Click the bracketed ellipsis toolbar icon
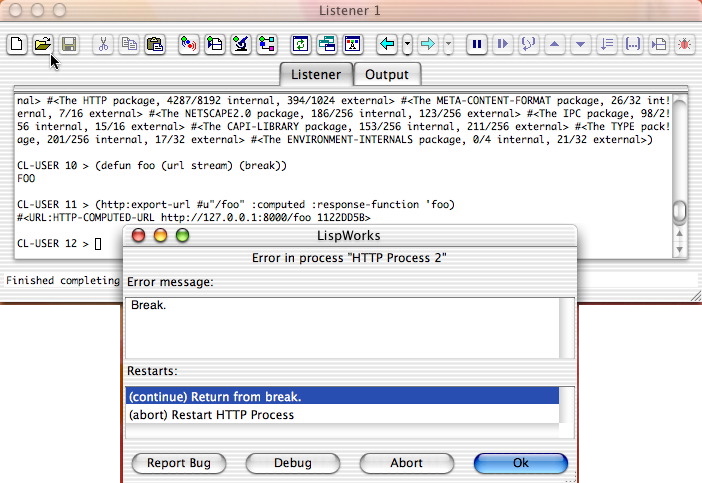The height and width of the screenshot is (483, 702). pyautogui.click(x=633, y=44)
